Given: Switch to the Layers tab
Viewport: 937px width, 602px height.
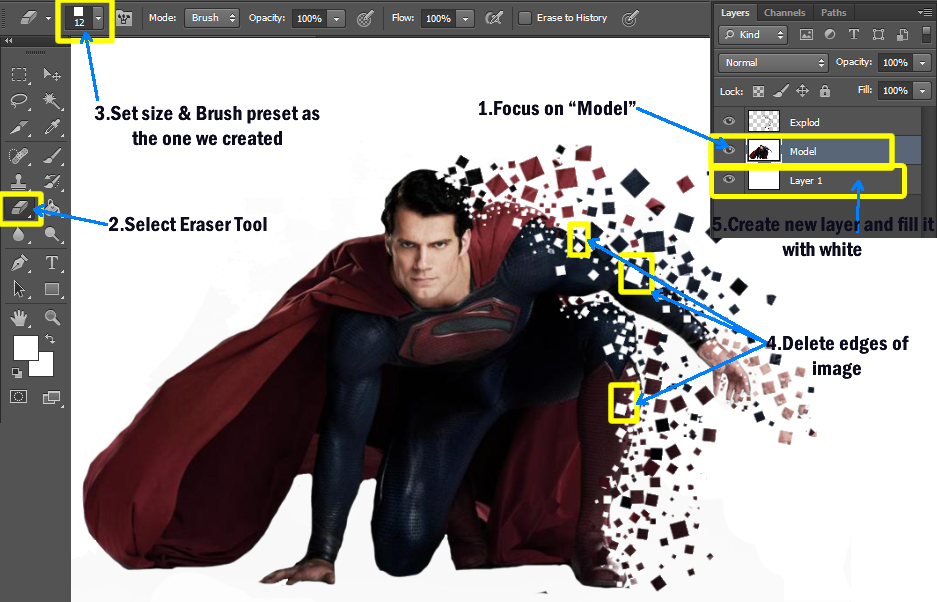Looking at the screenshot, I should tap(734, 13).
